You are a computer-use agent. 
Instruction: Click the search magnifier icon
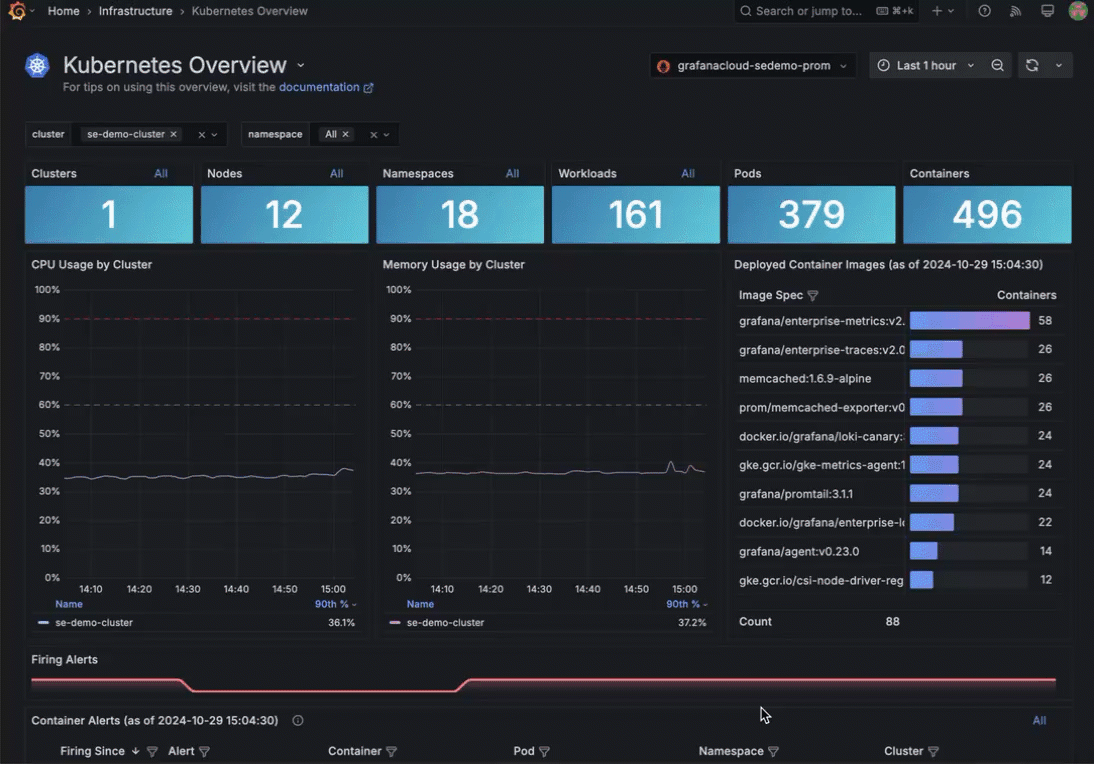746,11
